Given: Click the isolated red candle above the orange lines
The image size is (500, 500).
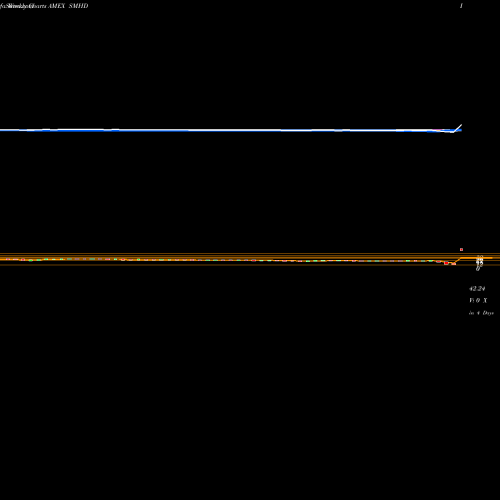Looking at the screenshot, I should point(461,249).
